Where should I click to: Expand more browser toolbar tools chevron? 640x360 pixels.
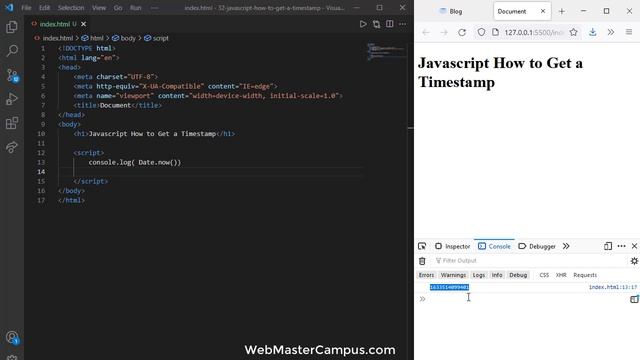click(611, 32)
